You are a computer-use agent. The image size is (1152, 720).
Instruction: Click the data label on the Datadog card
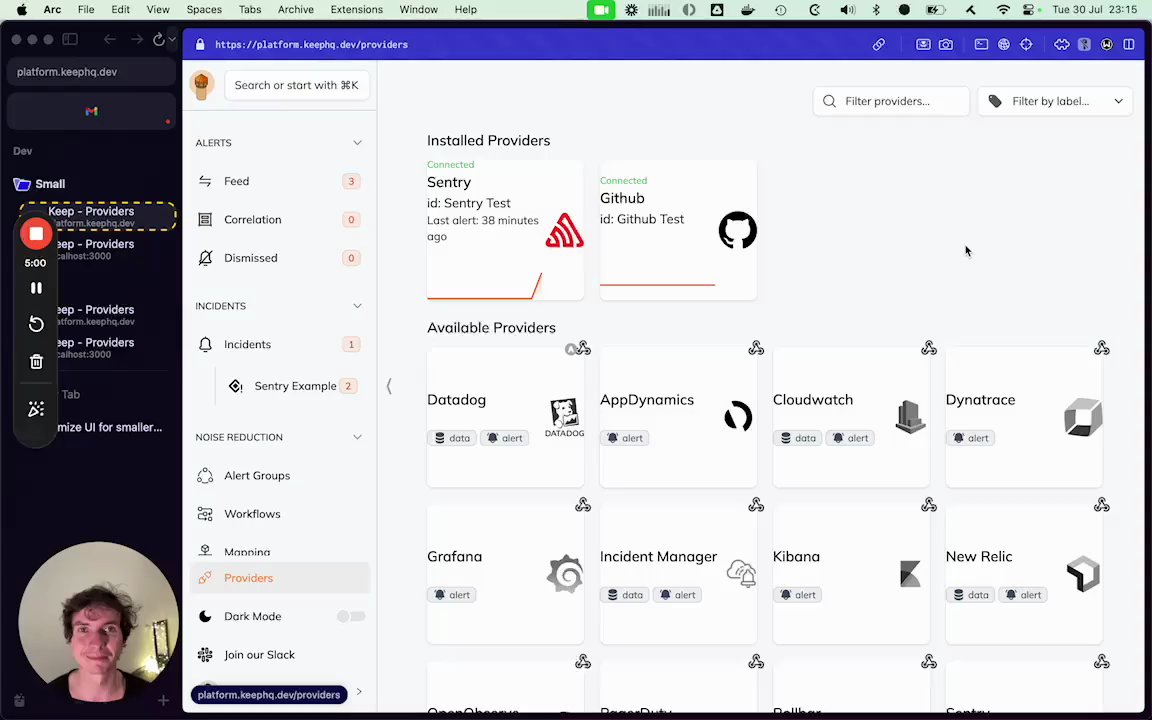click(x=452, y=438)
